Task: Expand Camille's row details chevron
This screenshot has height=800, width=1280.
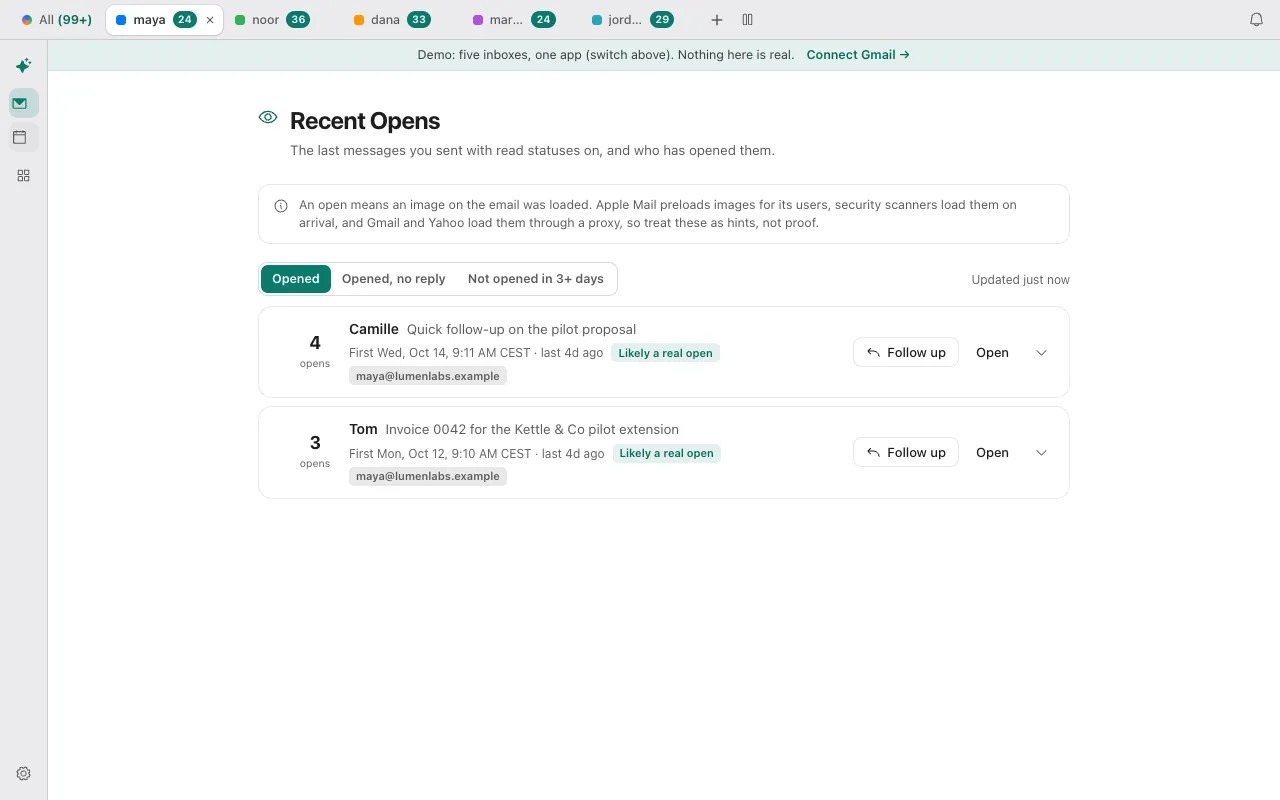Action: coord(1041,352)
